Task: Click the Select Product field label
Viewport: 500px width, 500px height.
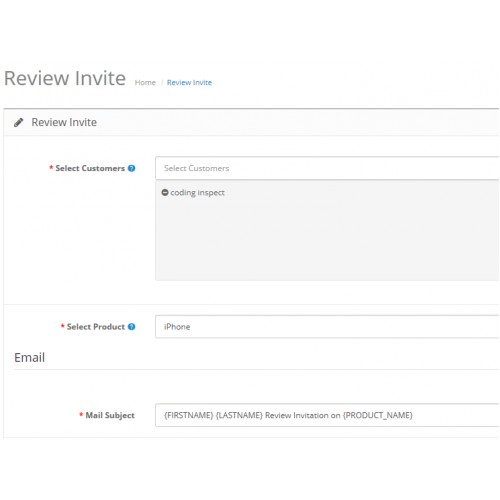Action: (x=96, y=326)
